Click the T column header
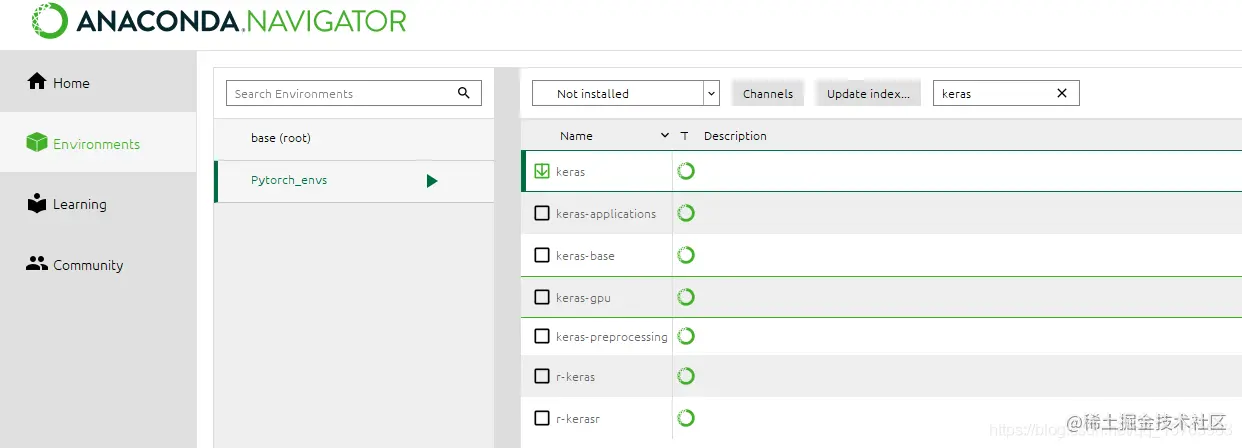 pos(684,135)
